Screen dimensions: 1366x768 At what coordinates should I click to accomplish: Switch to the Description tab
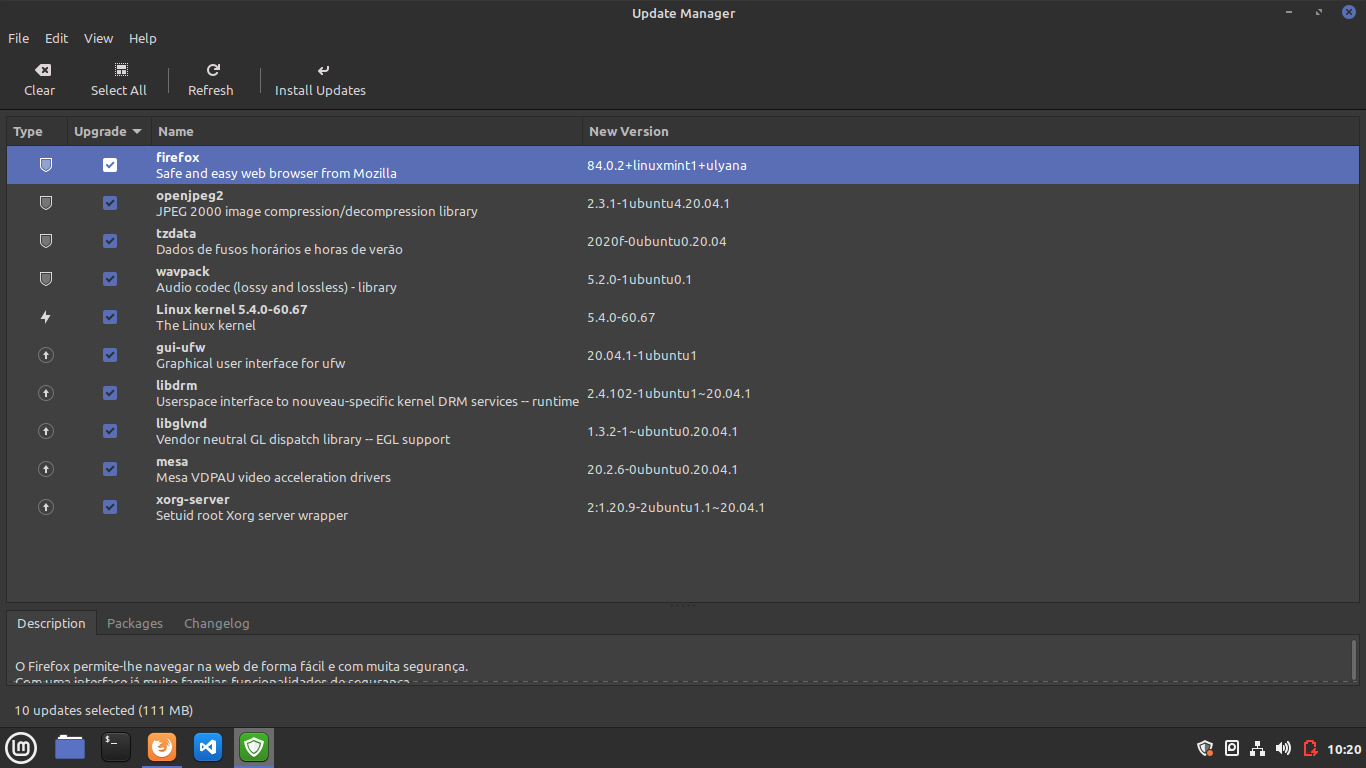(x=51, y=623)
